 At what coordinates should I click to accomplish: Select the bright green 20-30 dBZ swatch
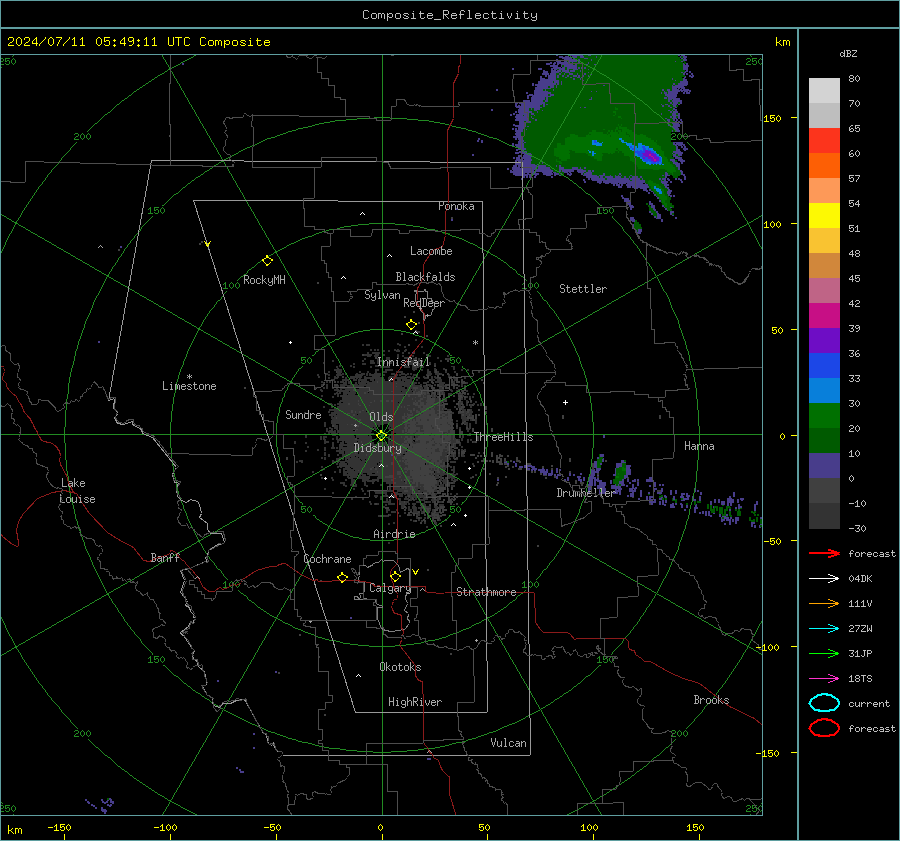pos(824,415)
